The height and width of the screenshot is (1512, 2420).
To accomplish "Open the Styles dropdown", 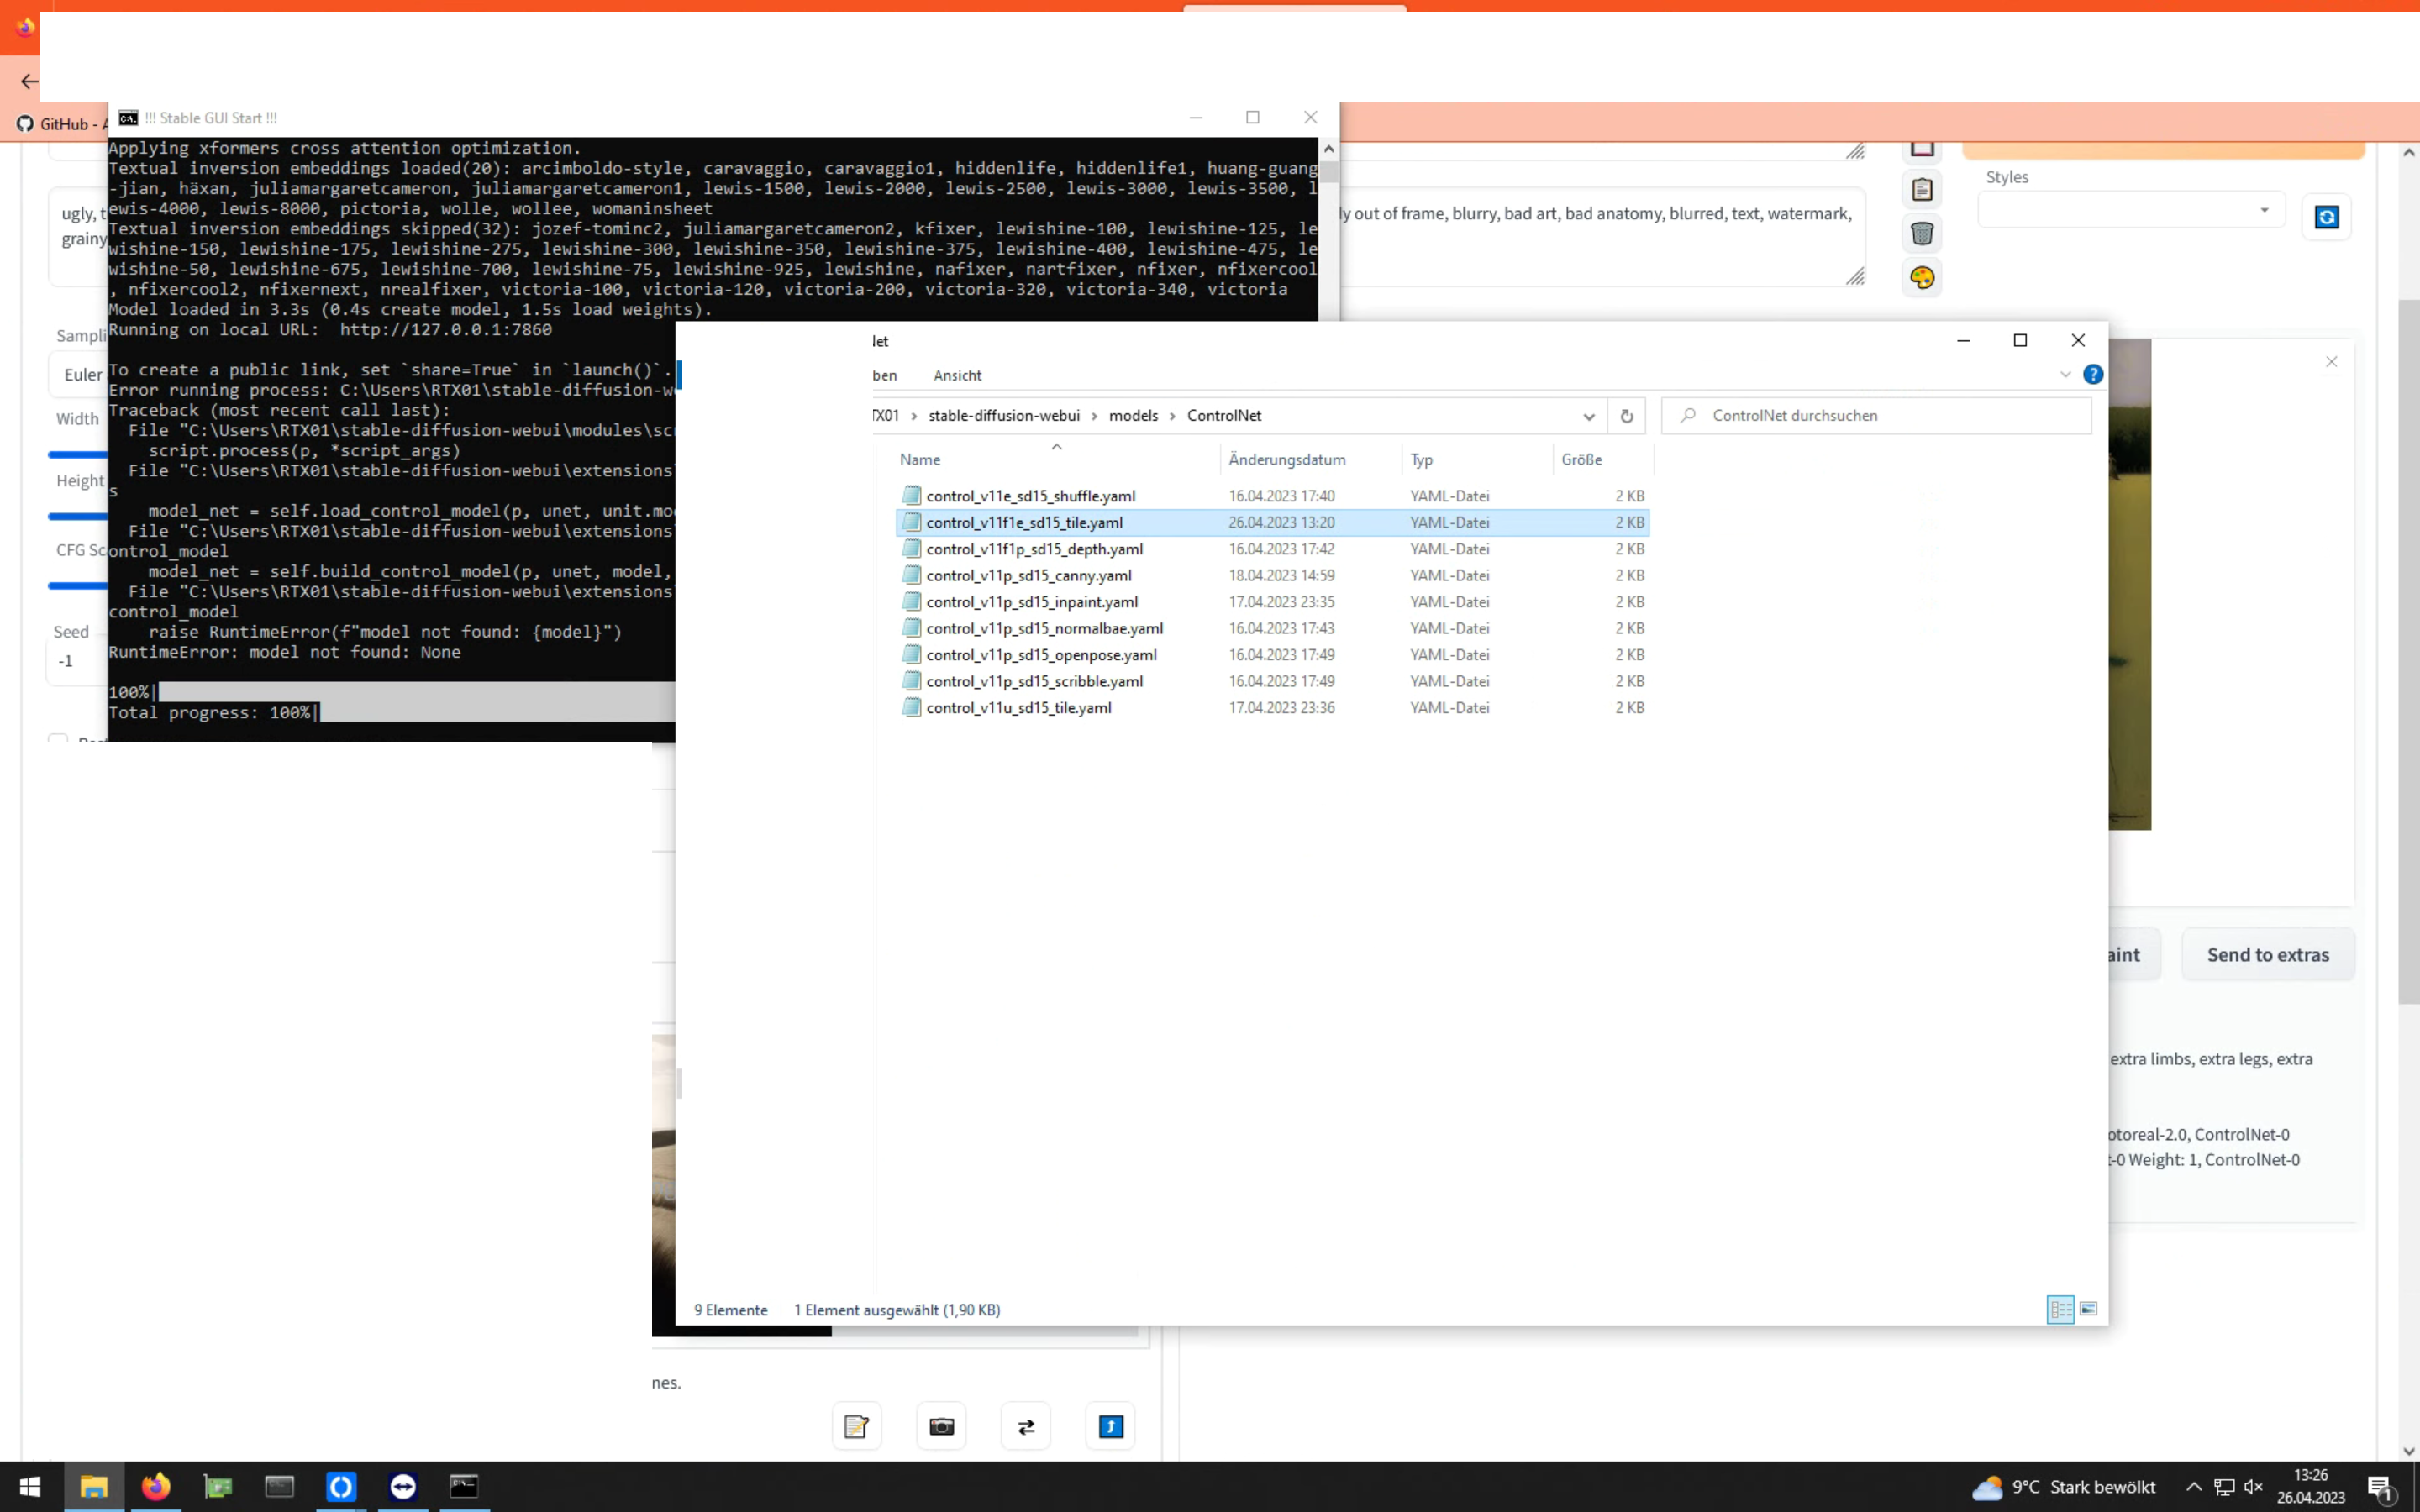I will (x=2130, y=210).
